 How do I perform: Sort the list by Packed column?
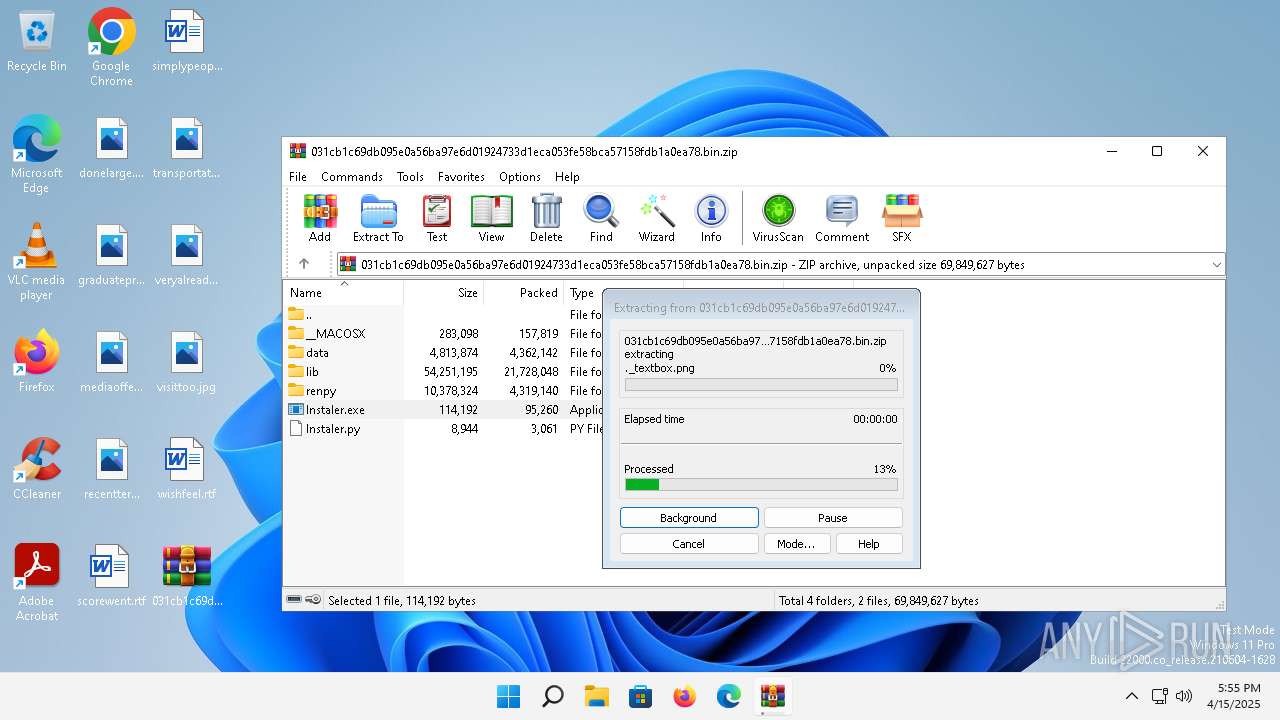(524, 293)
